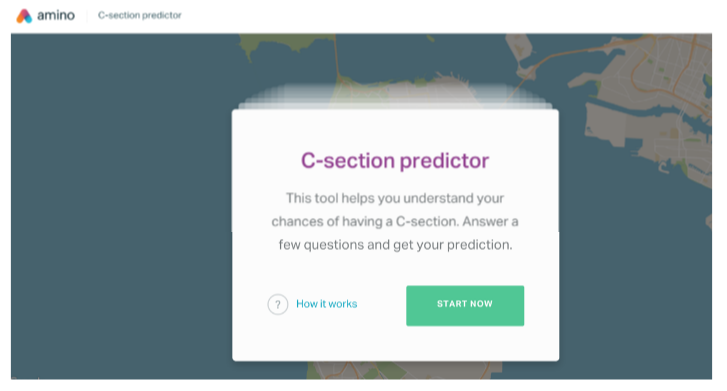This screenshot has height=391, width=727.
Task: Click the line "few questions and get your prediction."
Action: click(395, 244)
